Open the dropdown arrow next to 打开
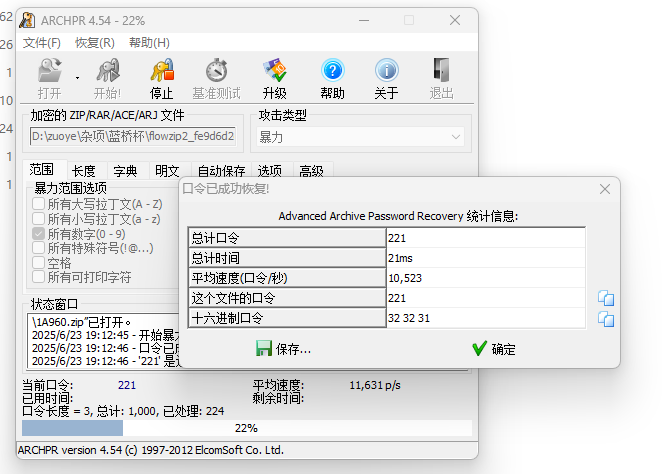662x474 pixels. (77, 78)
